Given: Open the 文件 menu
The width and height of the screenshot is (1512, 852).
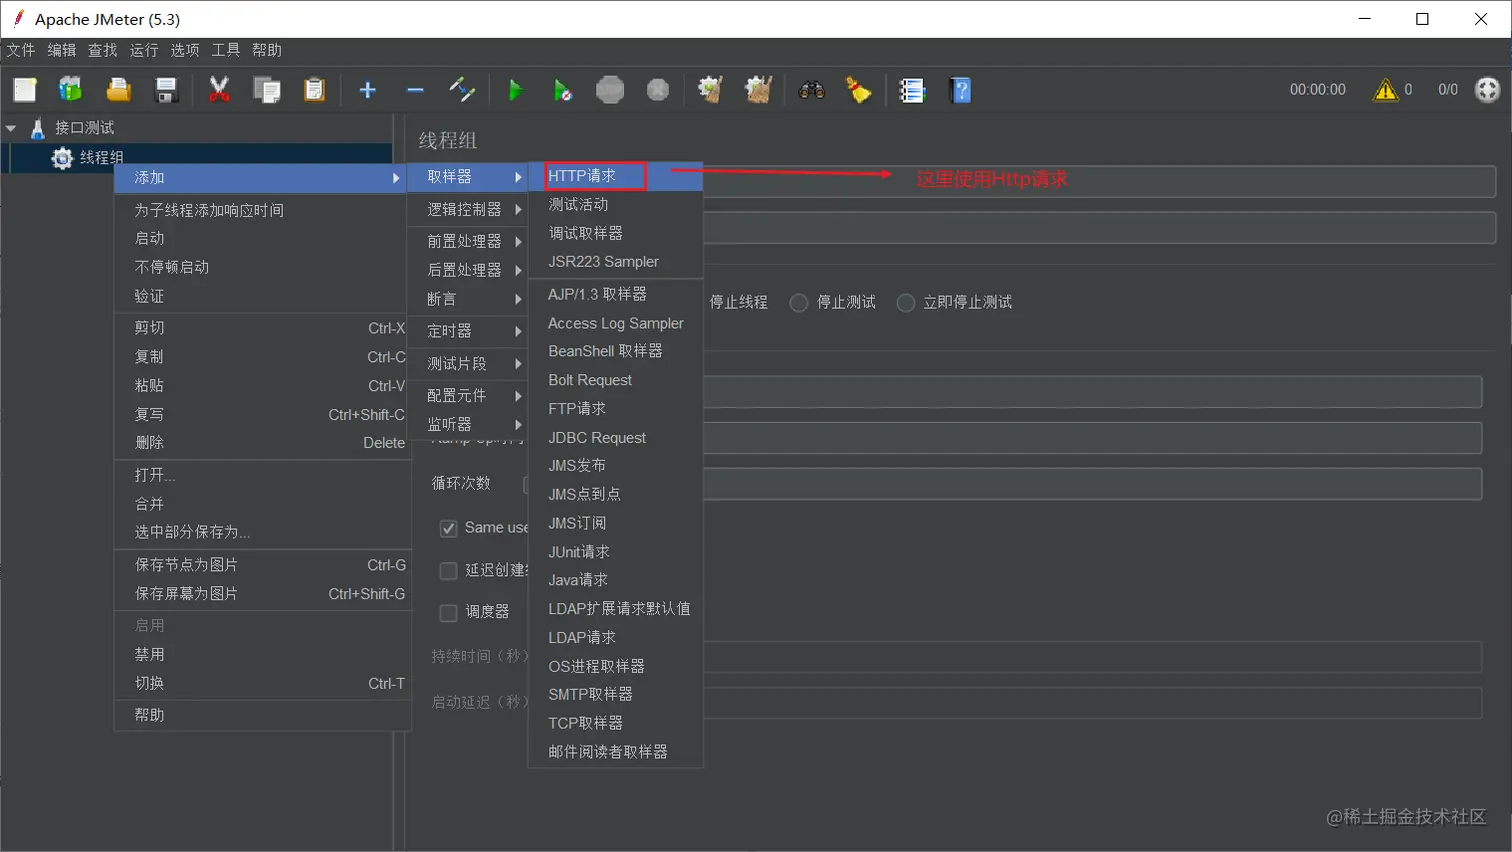Looking at the screenshot, I should pos(21,50).
